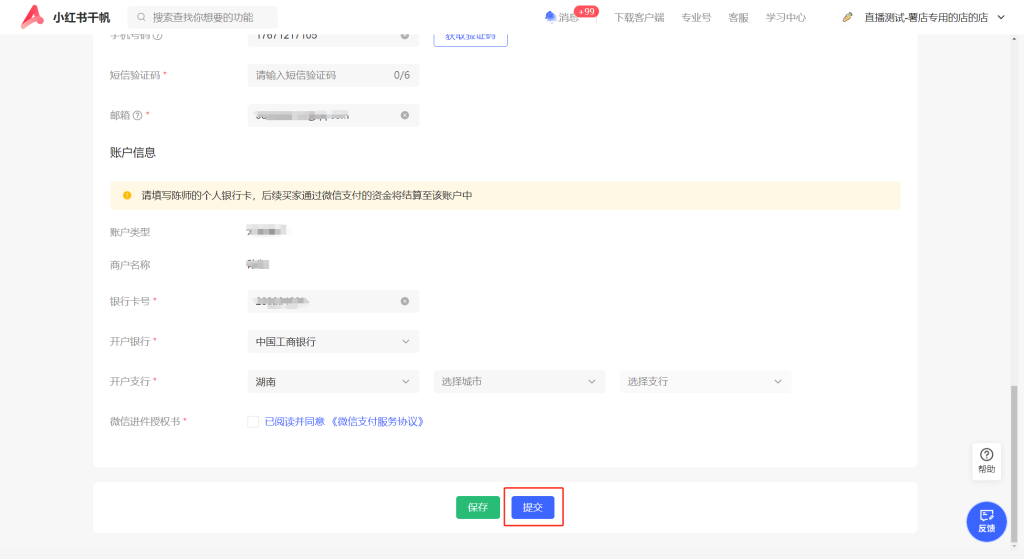Expand the shop account menu chevron

point(1001,18)
